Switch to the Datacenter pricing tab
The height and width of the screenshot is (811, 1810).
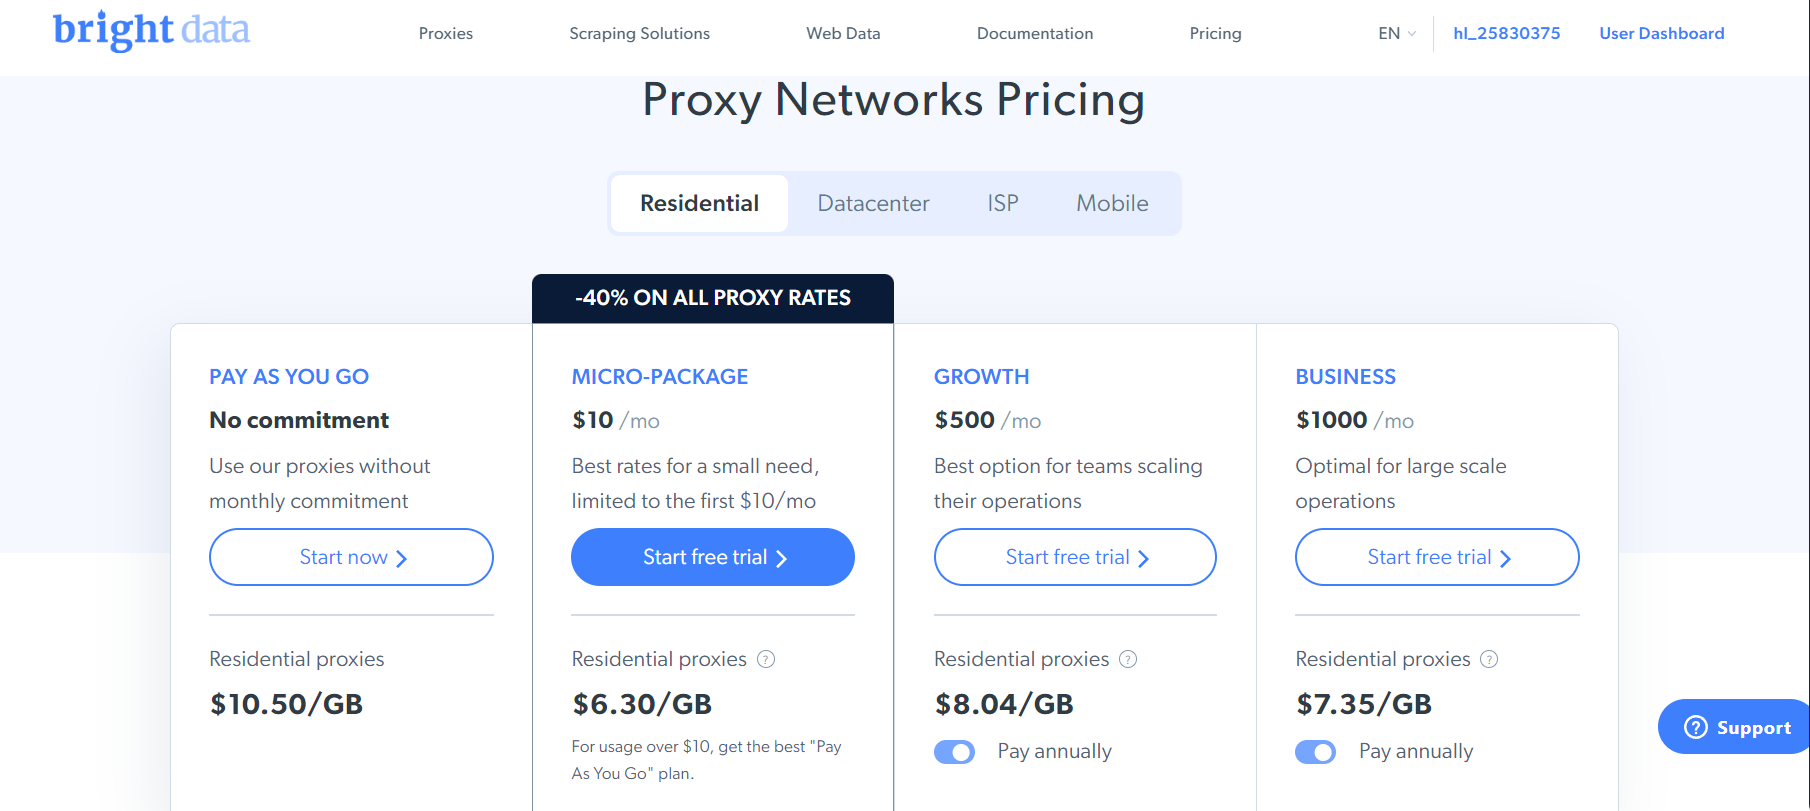(x=873, y=203)
